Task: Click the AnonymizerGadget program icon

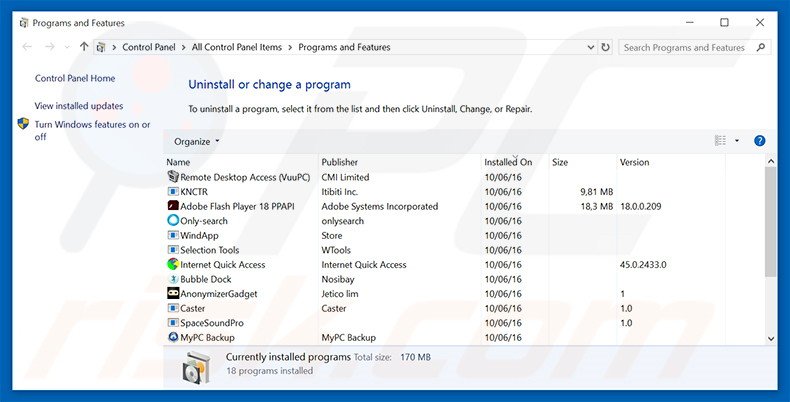Action: click(x=173, y=293)
